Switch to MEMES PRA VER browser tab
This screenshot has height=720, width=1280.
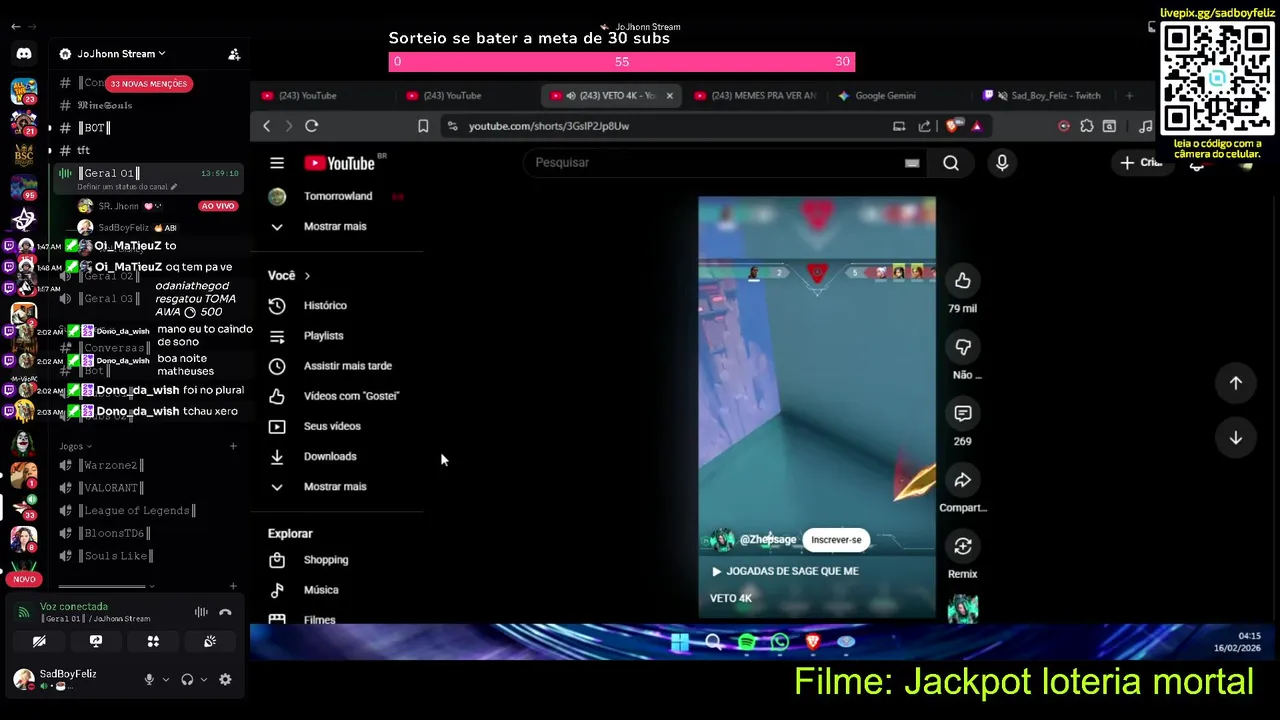coord(755,96)
